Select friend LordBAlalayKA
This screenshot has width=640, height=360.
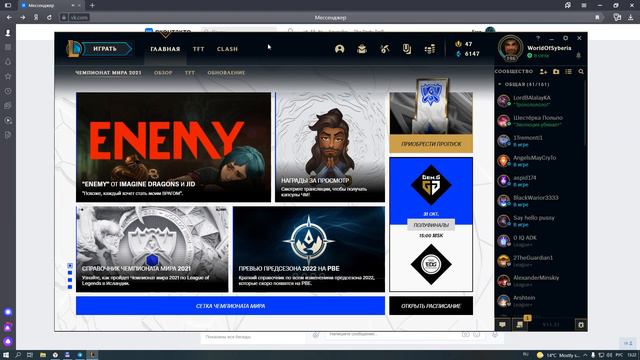click(540, 101)
